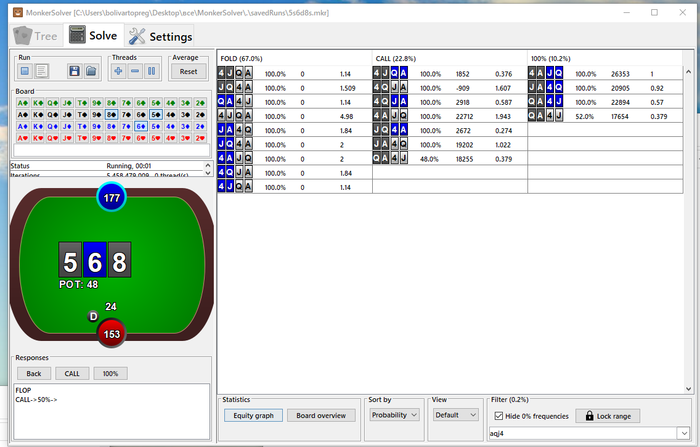Click strategy table scroll down arrow
Viewport: 700px width, 447px height.
(688, 389)
